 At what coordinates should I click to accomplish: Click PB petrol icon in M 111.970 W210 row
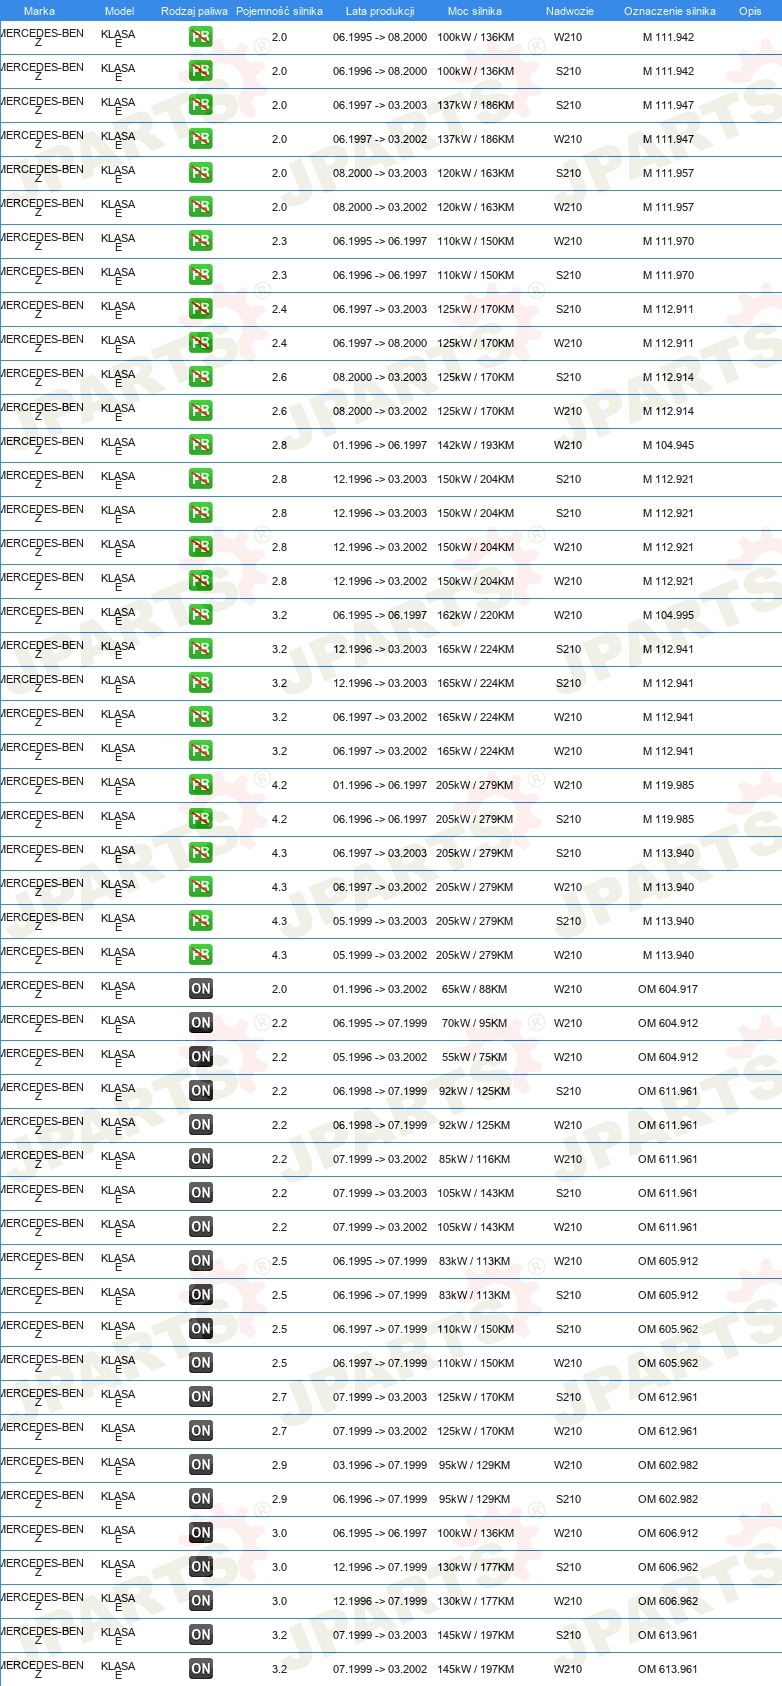click(200, 241)
